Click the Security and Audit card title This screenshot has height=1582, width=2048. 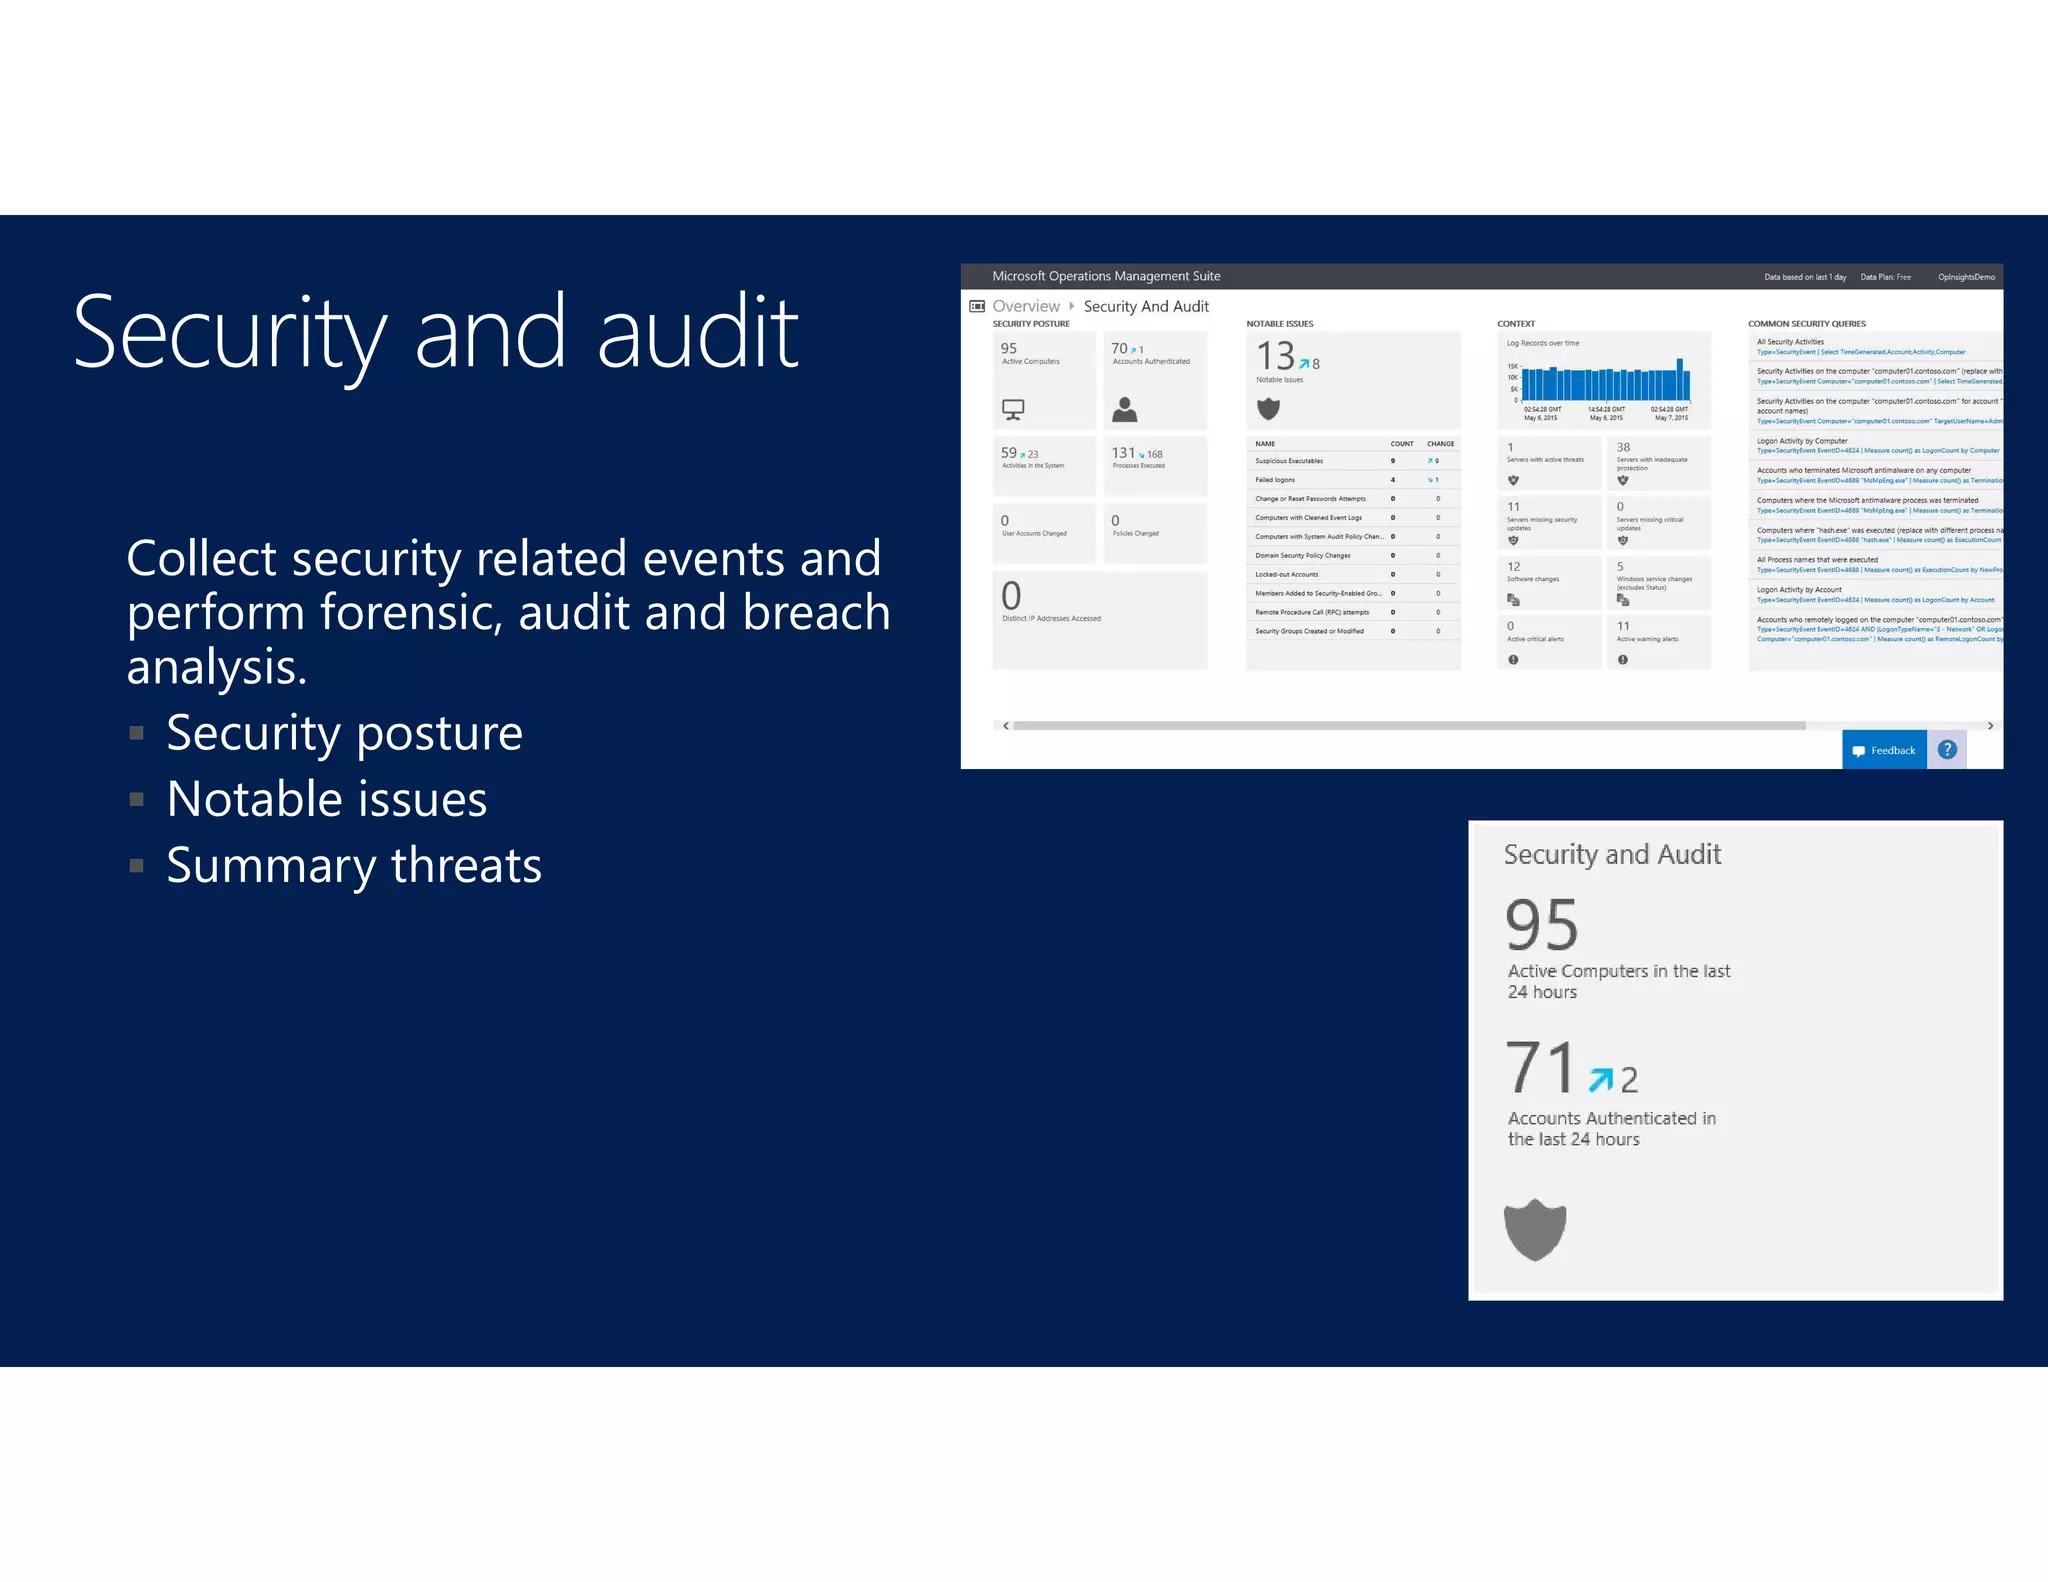tap(1612, 854)
